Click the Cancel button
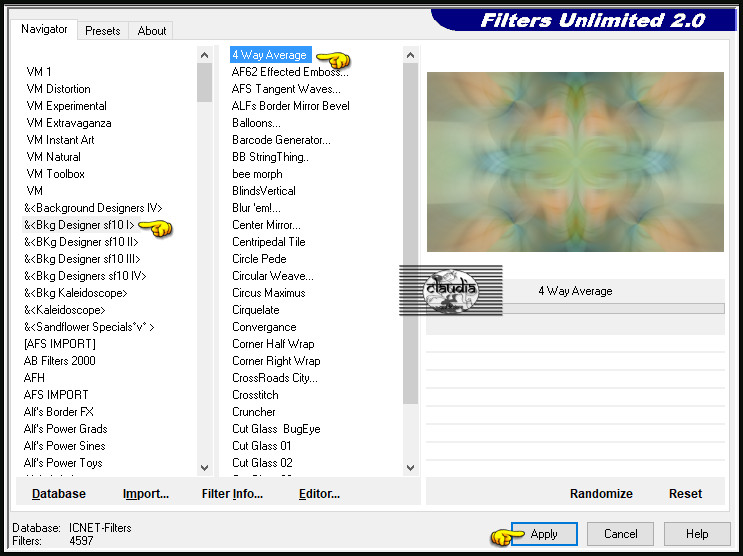The width and height of the screenshot is (743, 556). pyautogui.click(x=620, y=534)
